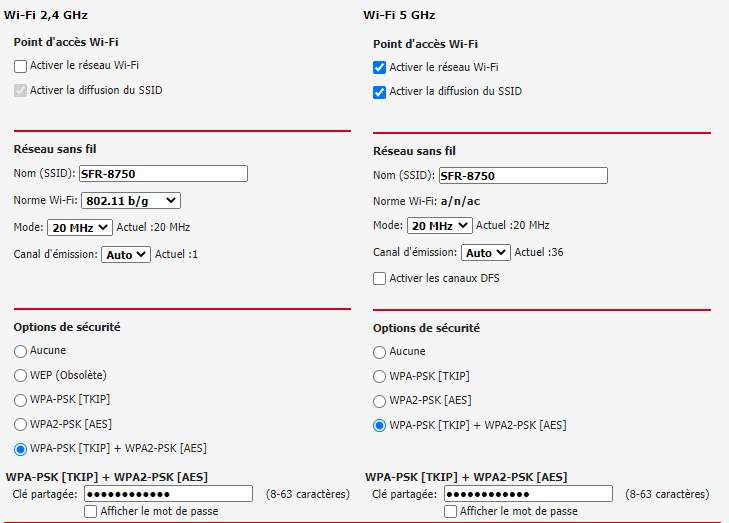Enable Activer les canaux DFS checkbox
Screen dimensions: 729x523
tap(379, 278)
